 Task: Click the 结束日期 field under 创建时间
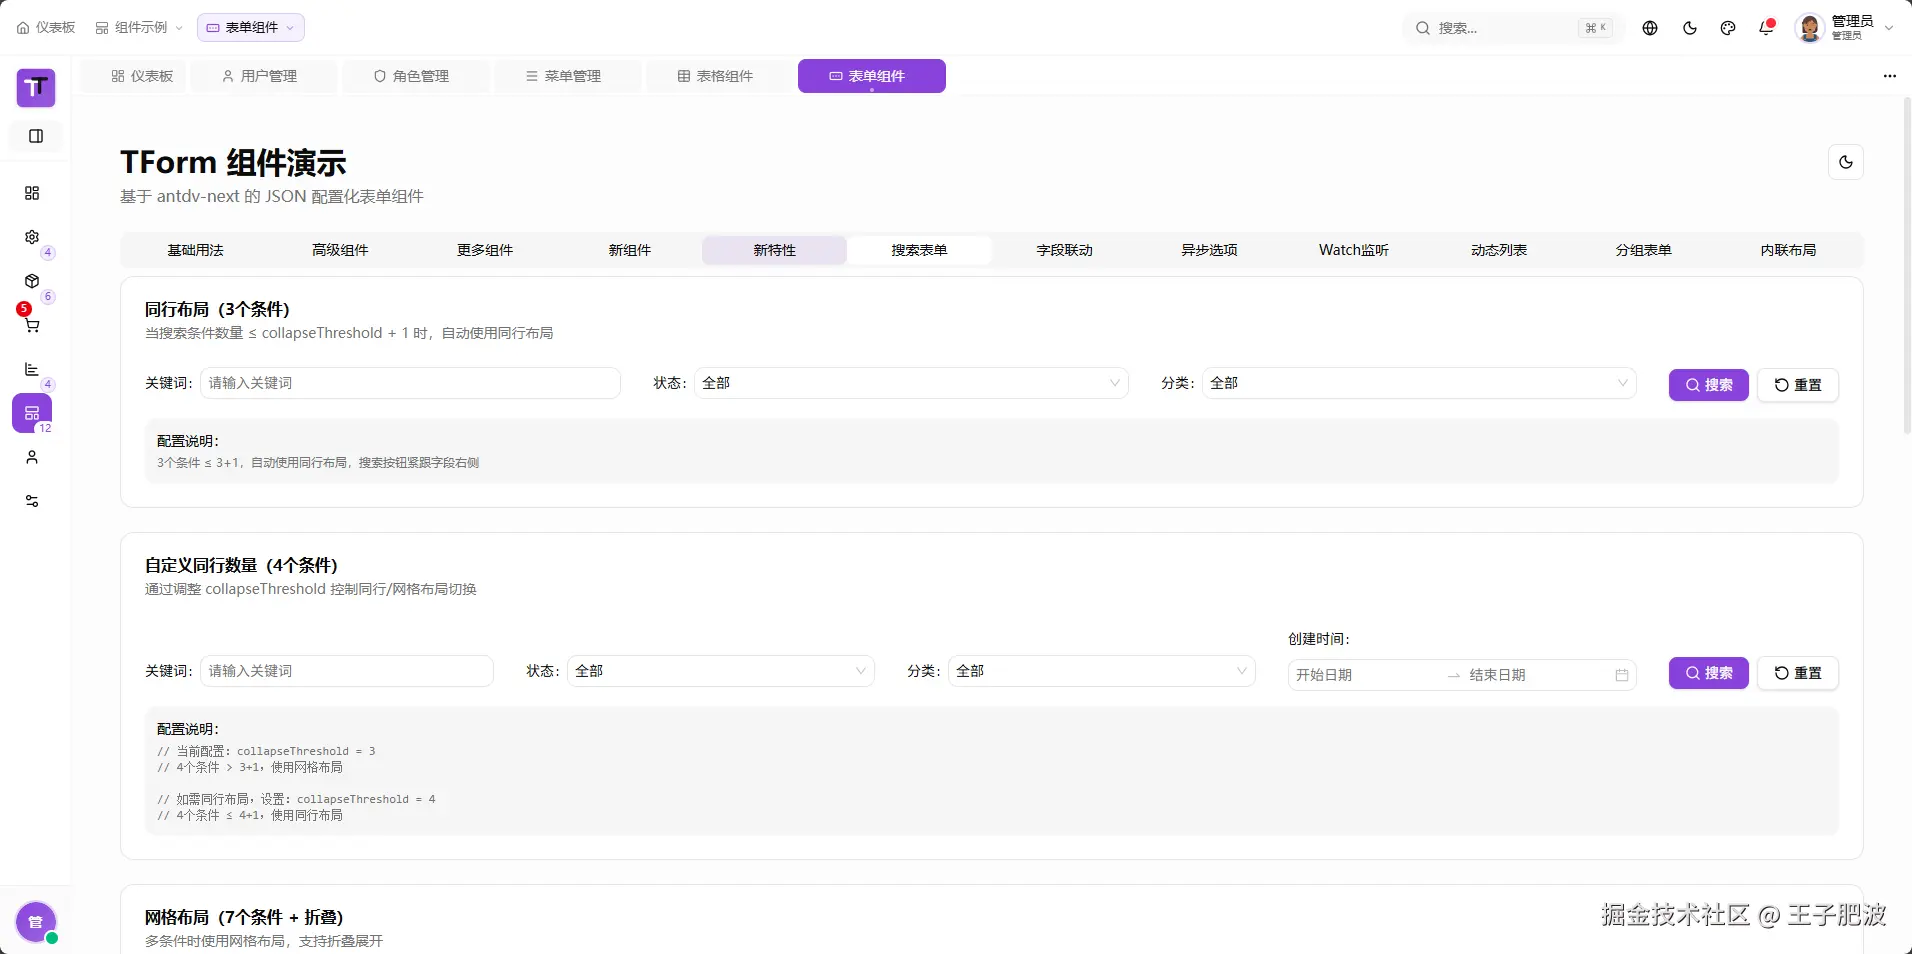click(1538, 675)
